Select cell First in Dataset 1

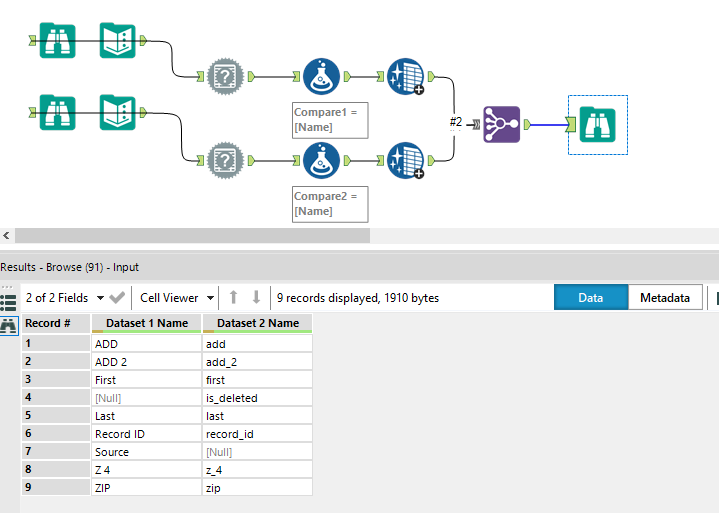(x=147, y=380)
